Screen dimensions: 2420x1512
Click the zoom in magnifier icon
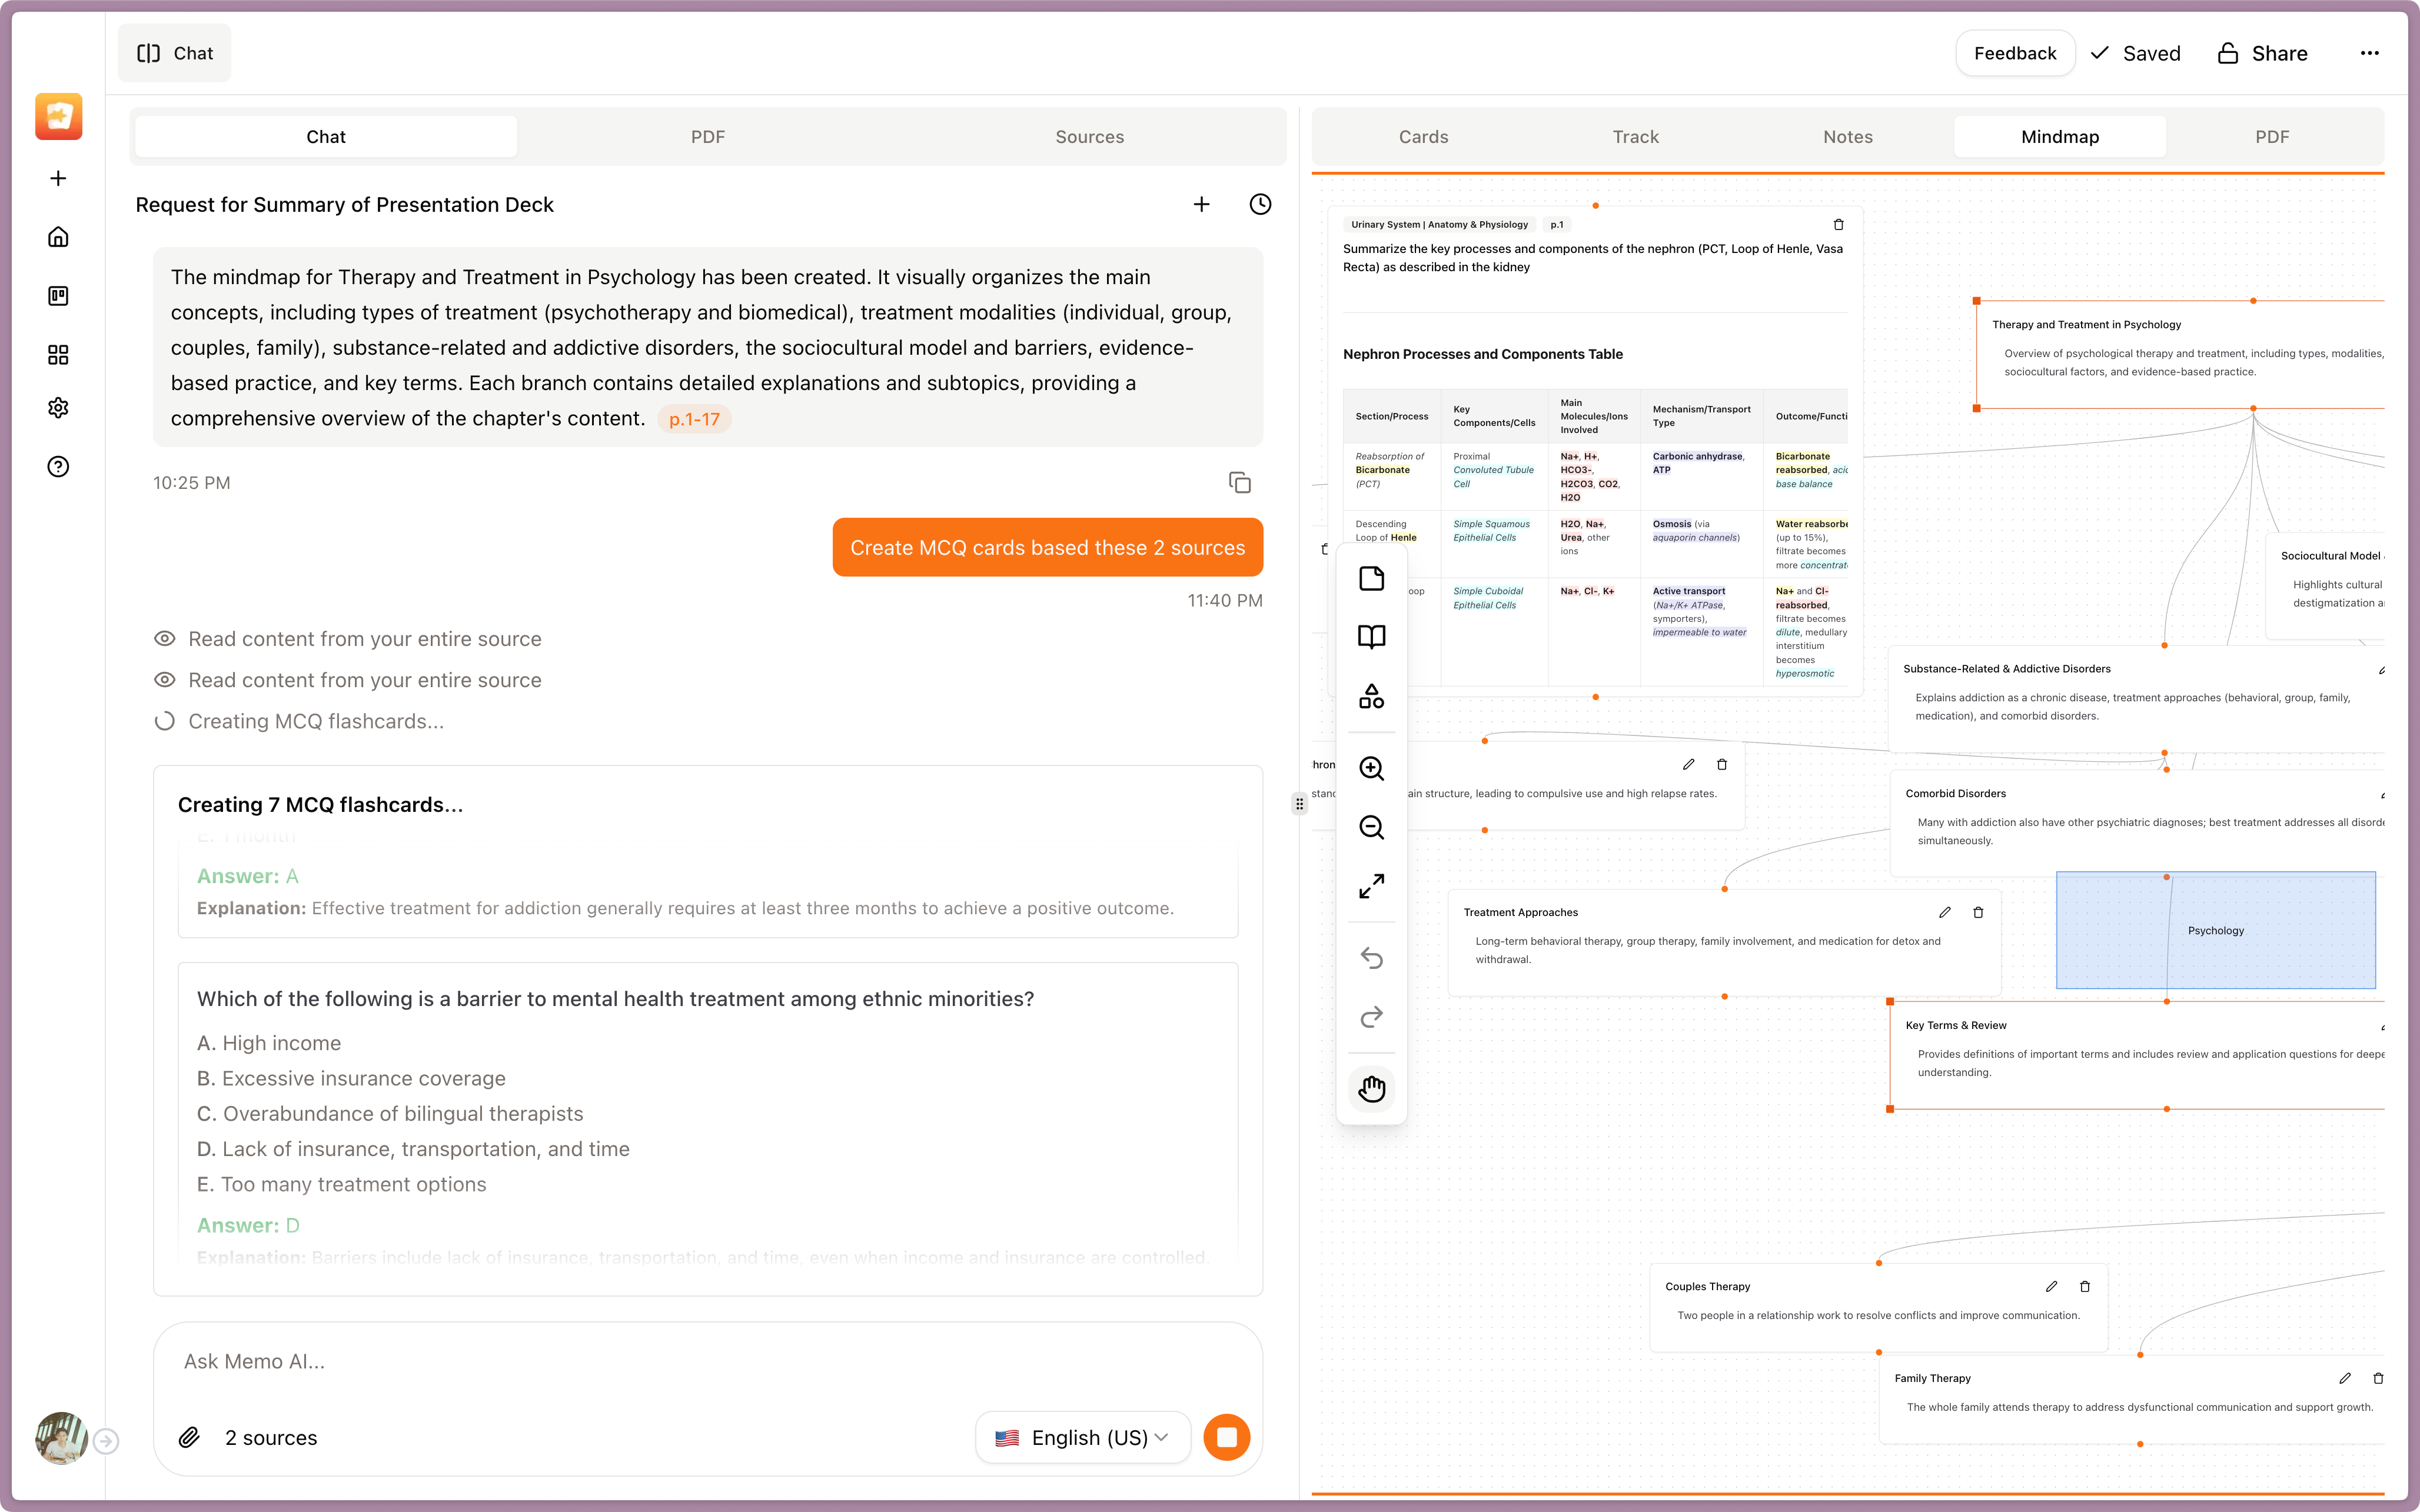pos(1371,768)
